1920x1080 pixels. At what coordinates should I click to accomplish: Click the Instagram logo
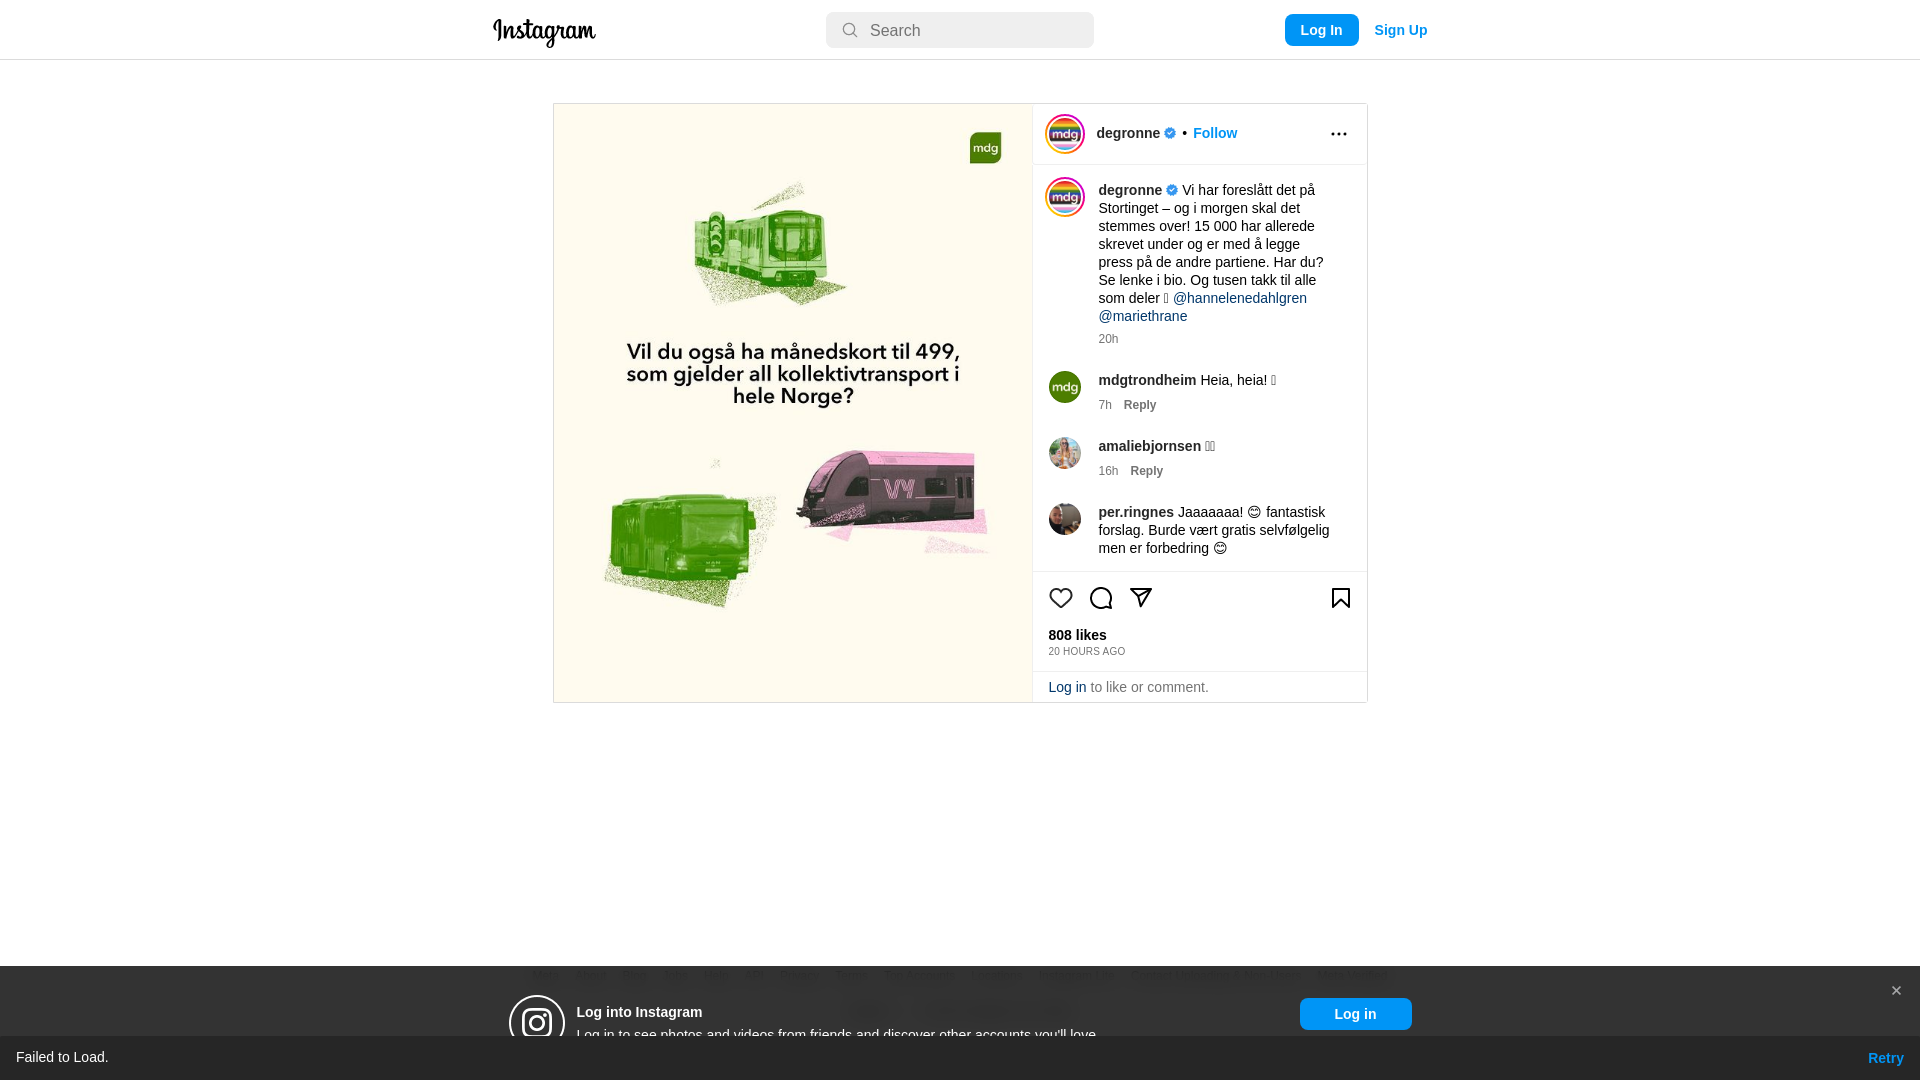544,32
